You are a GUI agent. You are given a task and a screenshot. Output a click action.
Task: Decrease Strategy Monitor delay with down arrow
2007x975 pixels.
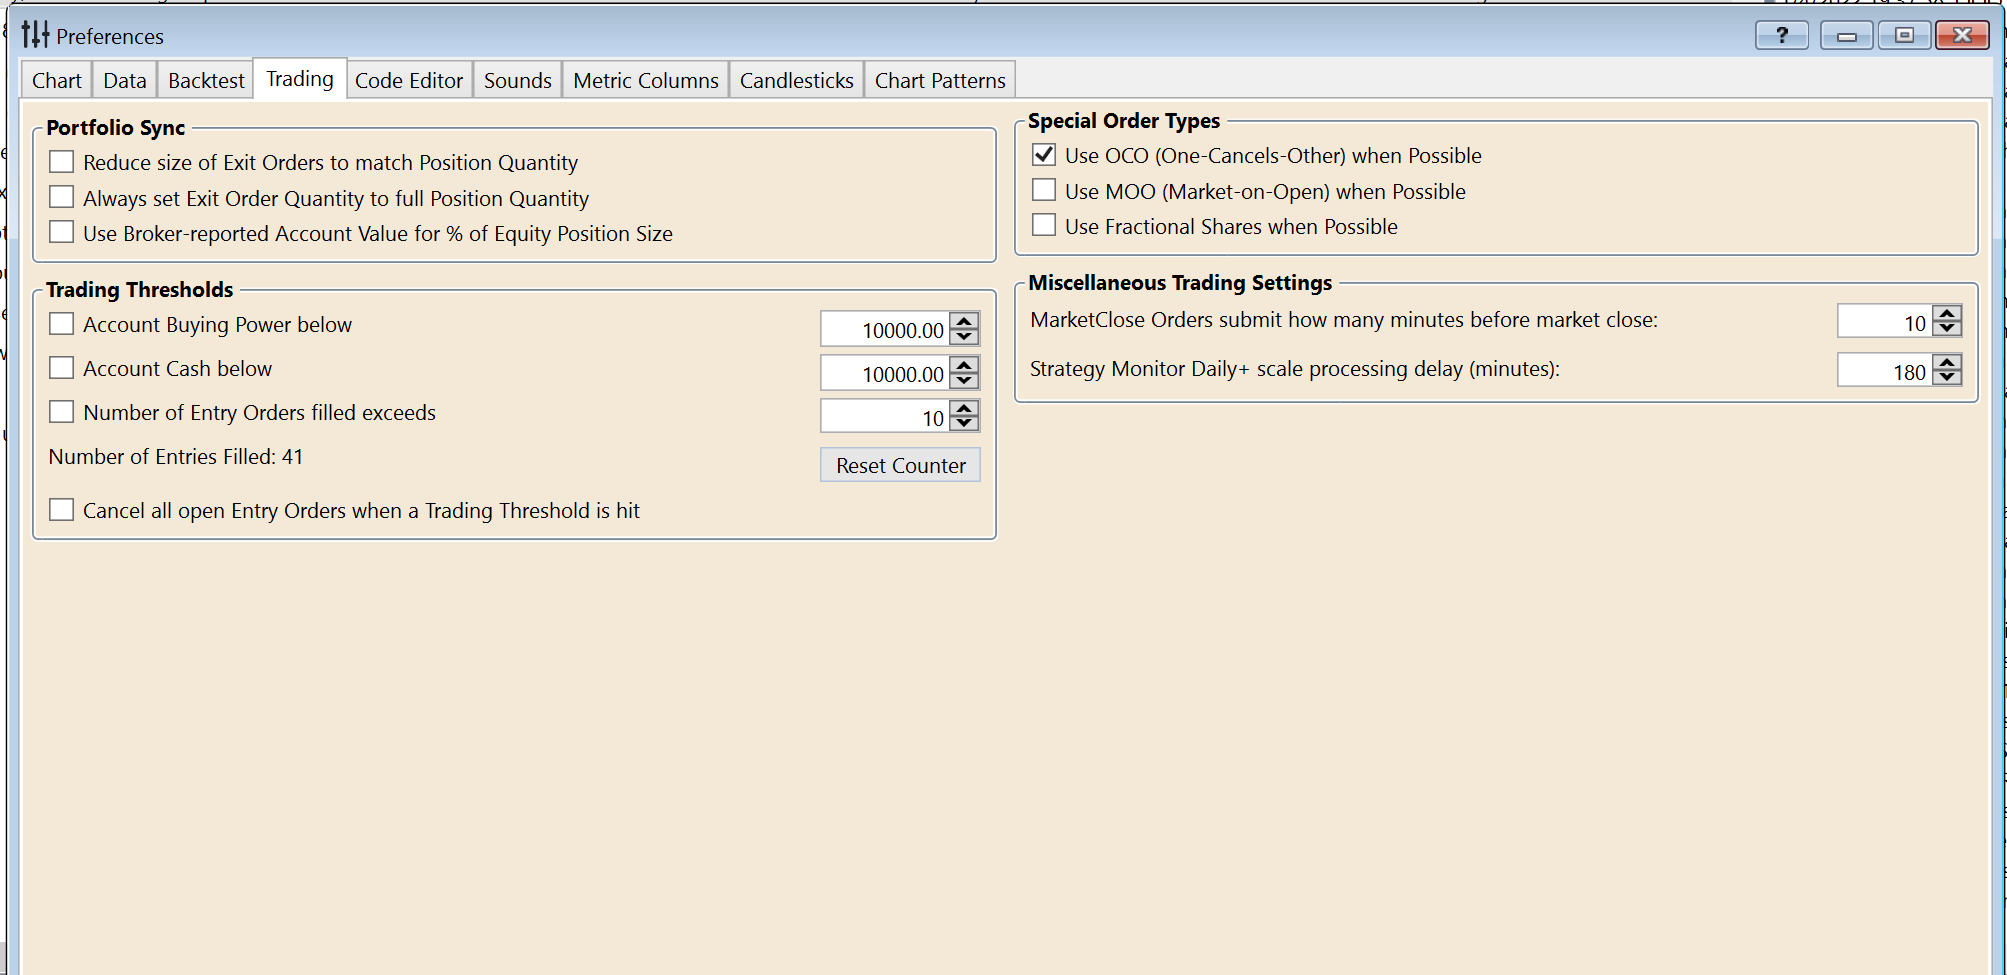pyautogui.click(x=1947, y=377)
